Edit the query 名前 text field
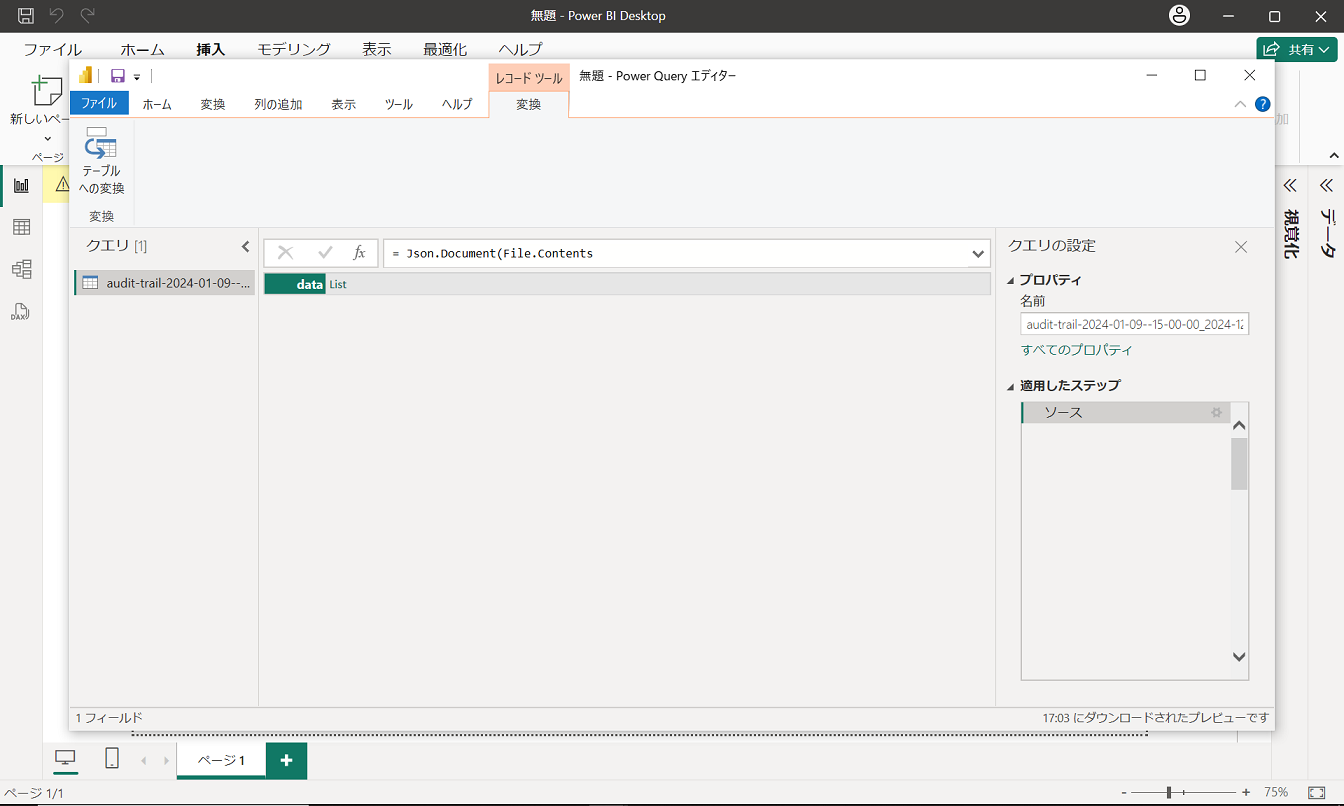This screenshot has height=806, width=1344. click(x=1135, y=324)
